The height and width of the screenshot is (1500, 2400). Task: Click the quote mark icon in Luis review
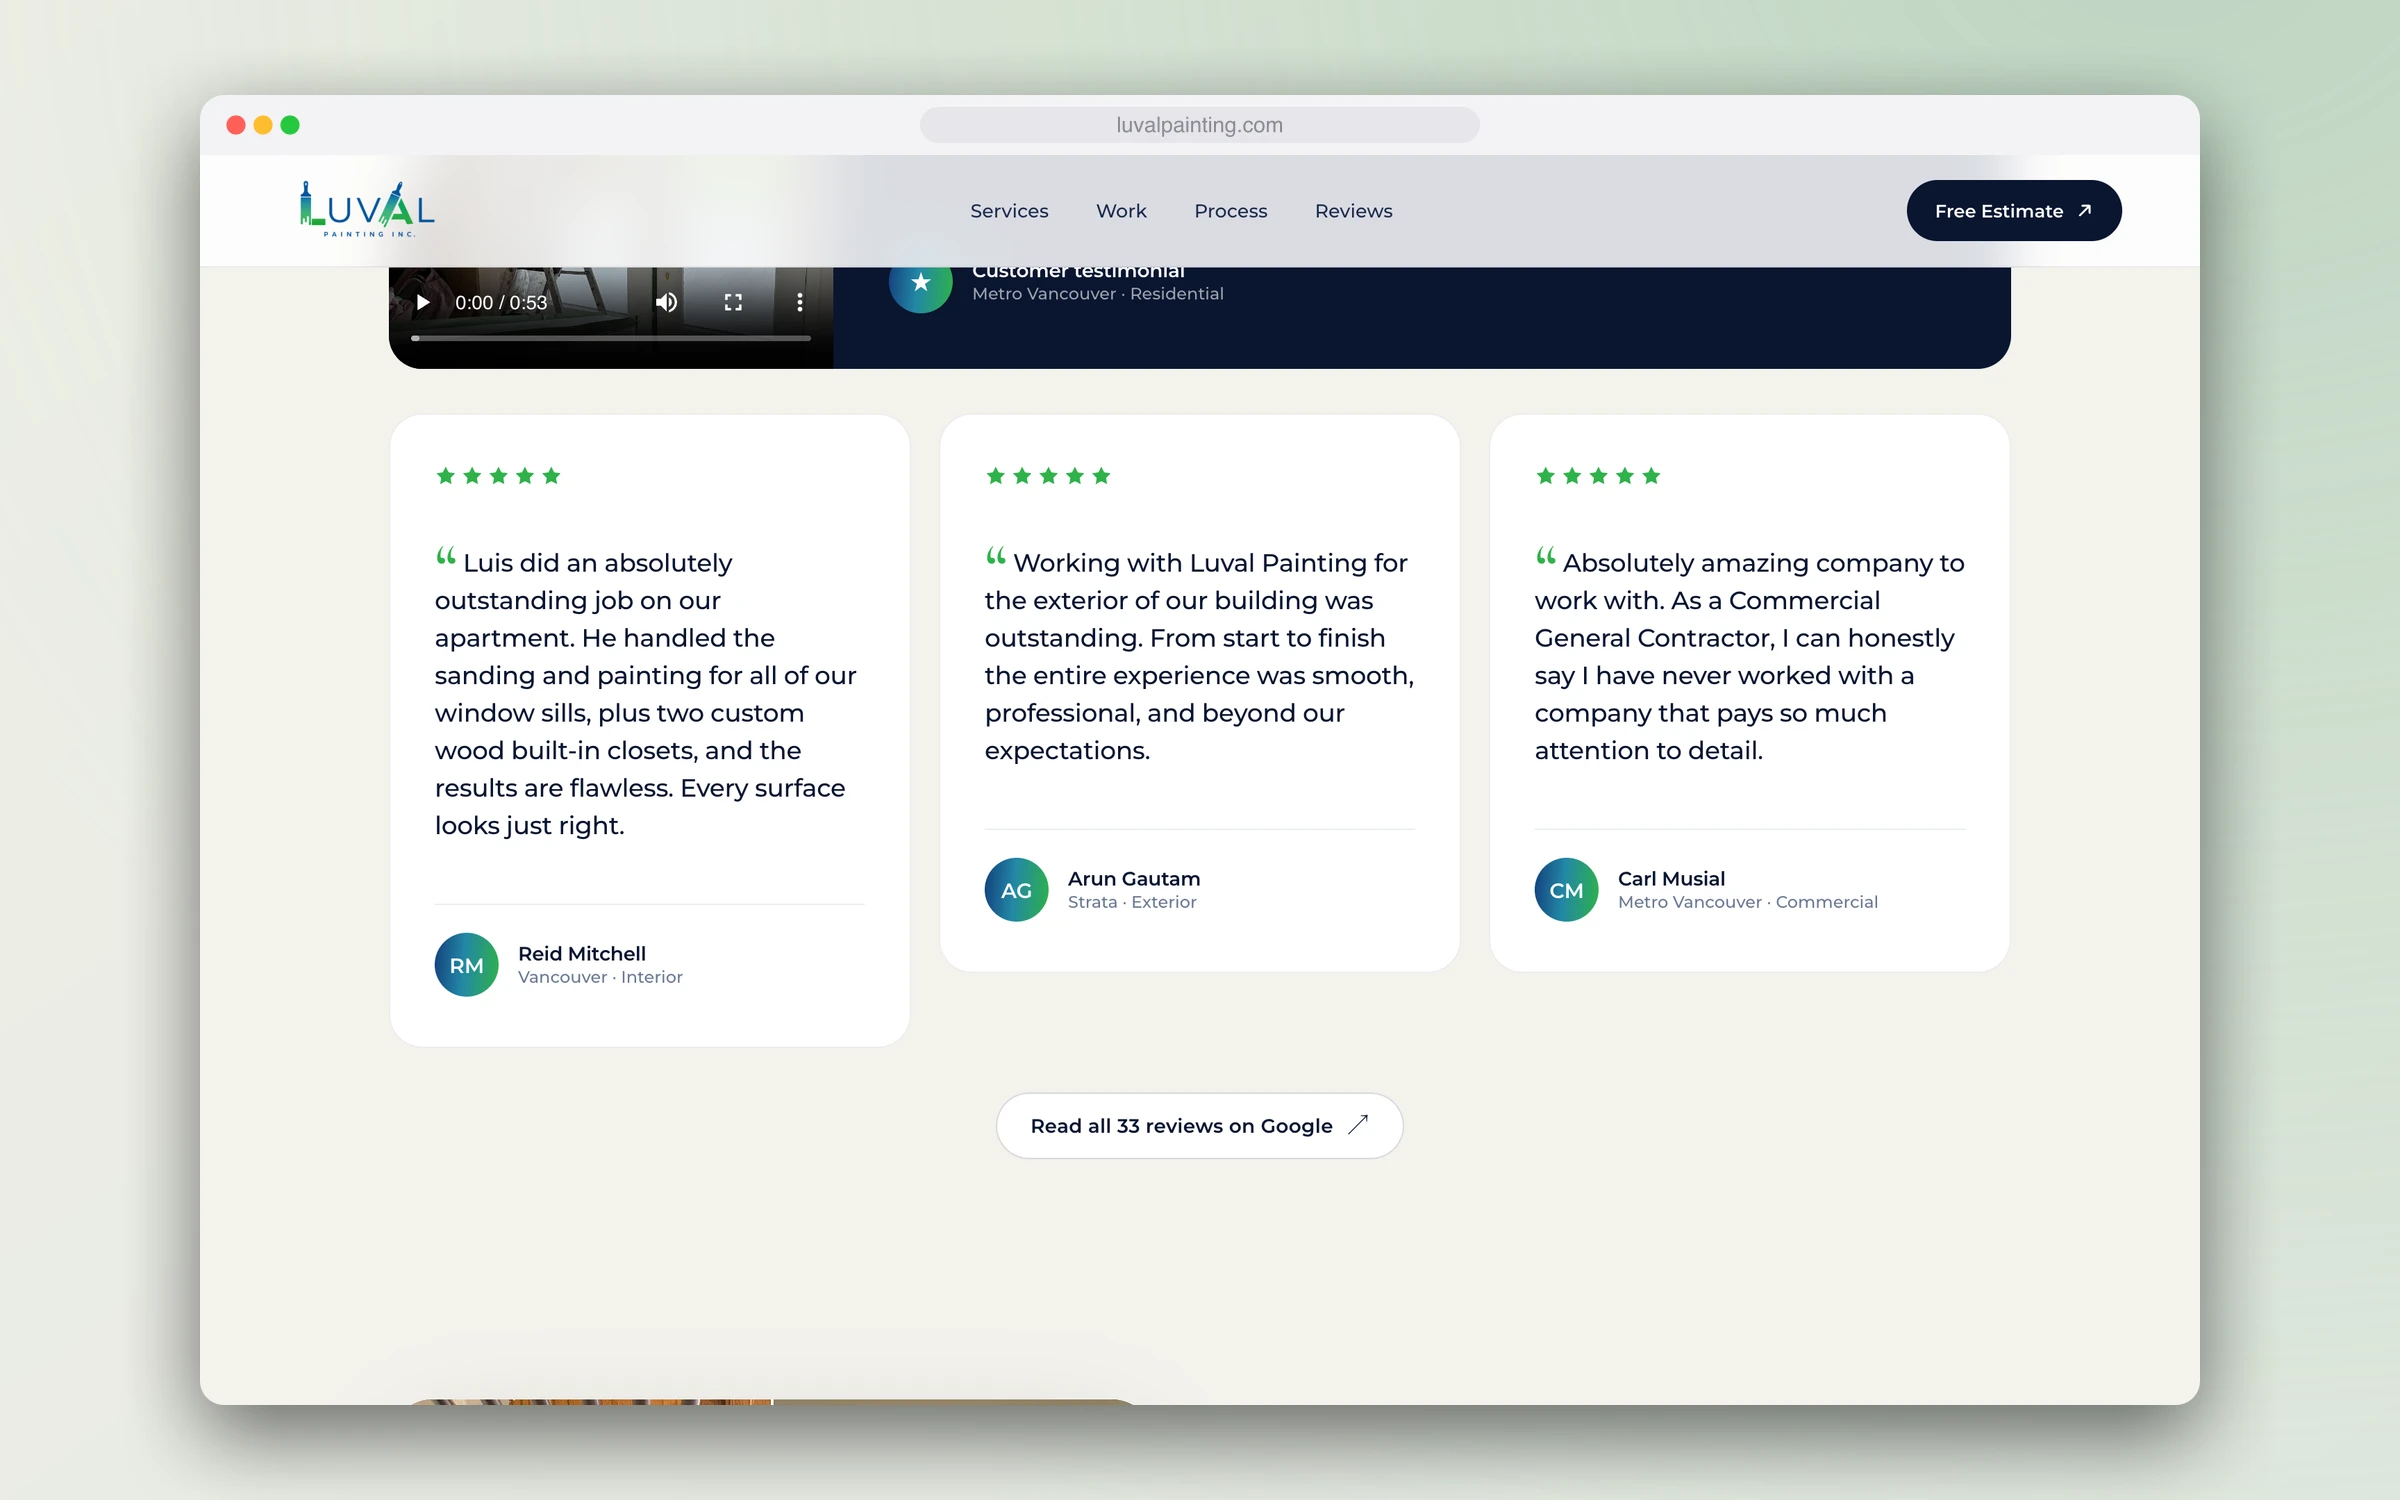446,556
